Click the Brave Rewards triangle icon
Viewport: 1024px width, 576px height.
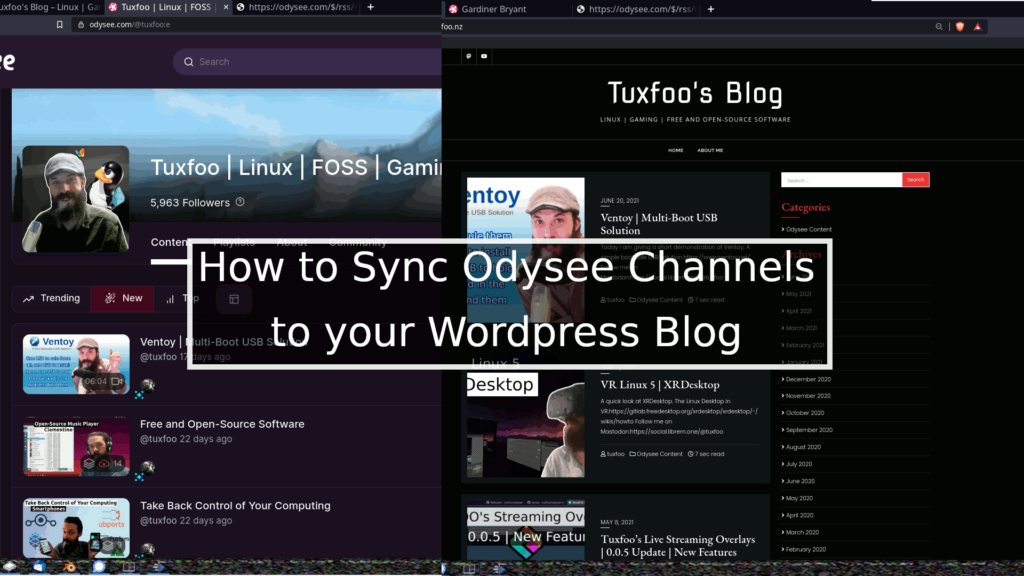pos(978,27)
